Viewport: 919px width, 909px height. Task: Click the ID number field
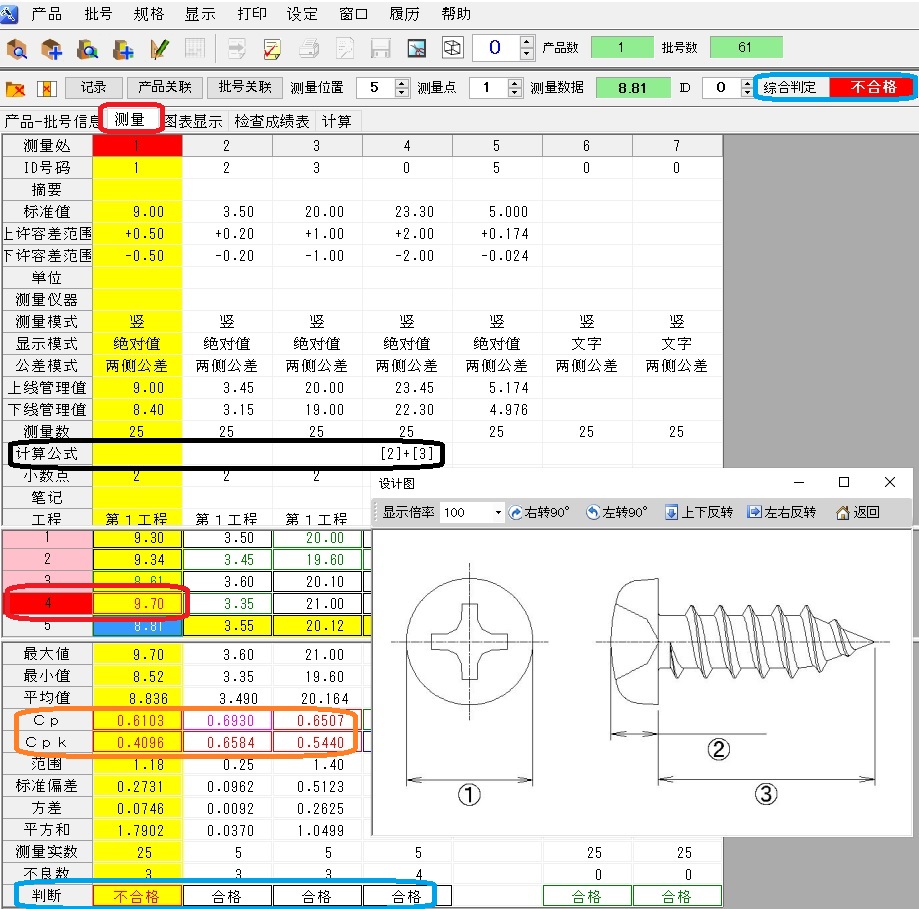(x=721, y=88)
